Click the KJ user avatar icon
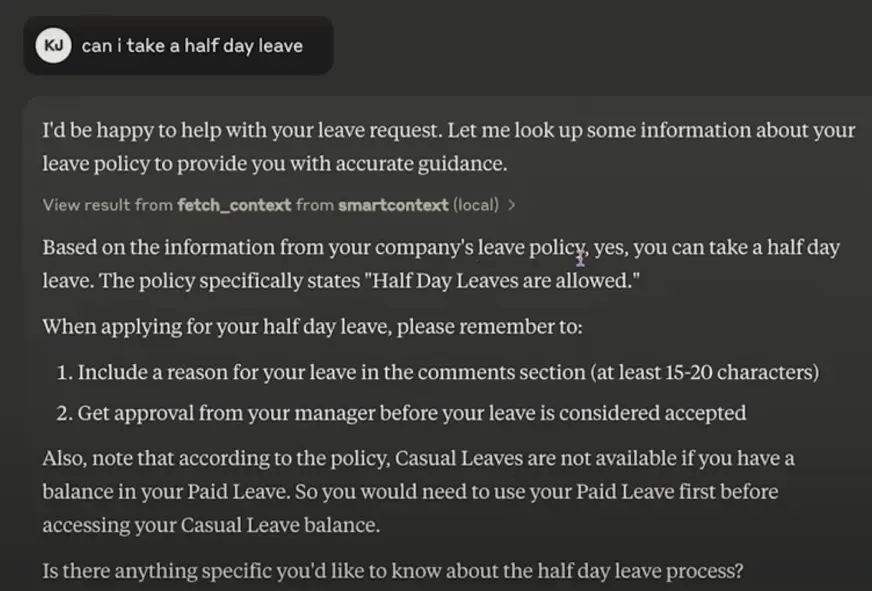 tap(52, 45)
